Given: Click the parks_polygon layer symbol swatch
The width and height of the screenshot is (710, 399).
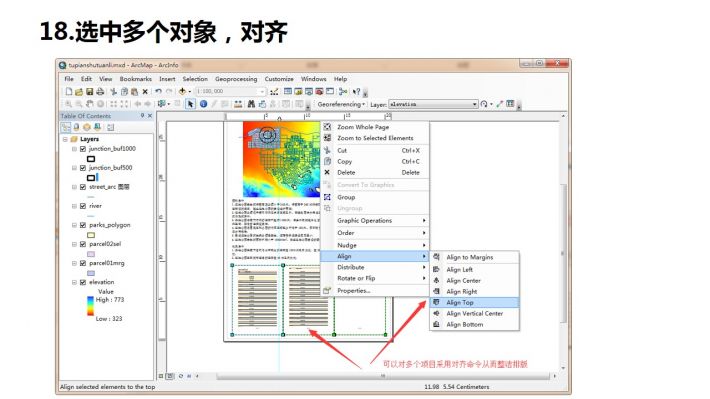Looking at the screenshot, I should pyautogui.click(x=91, y=235).
